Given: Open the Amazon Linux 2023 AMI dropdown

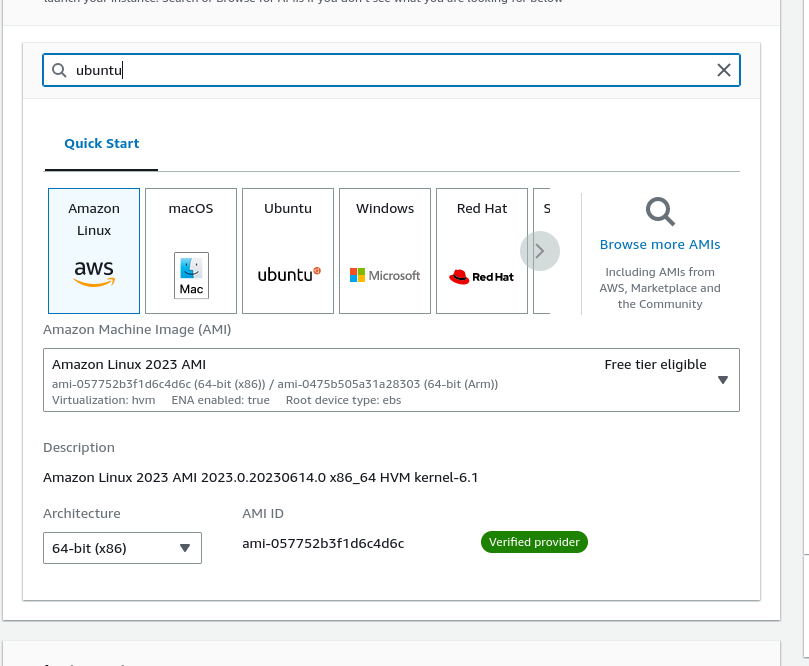Looking at the screenshot, I should pyautogui.click(x=391, y=380).
